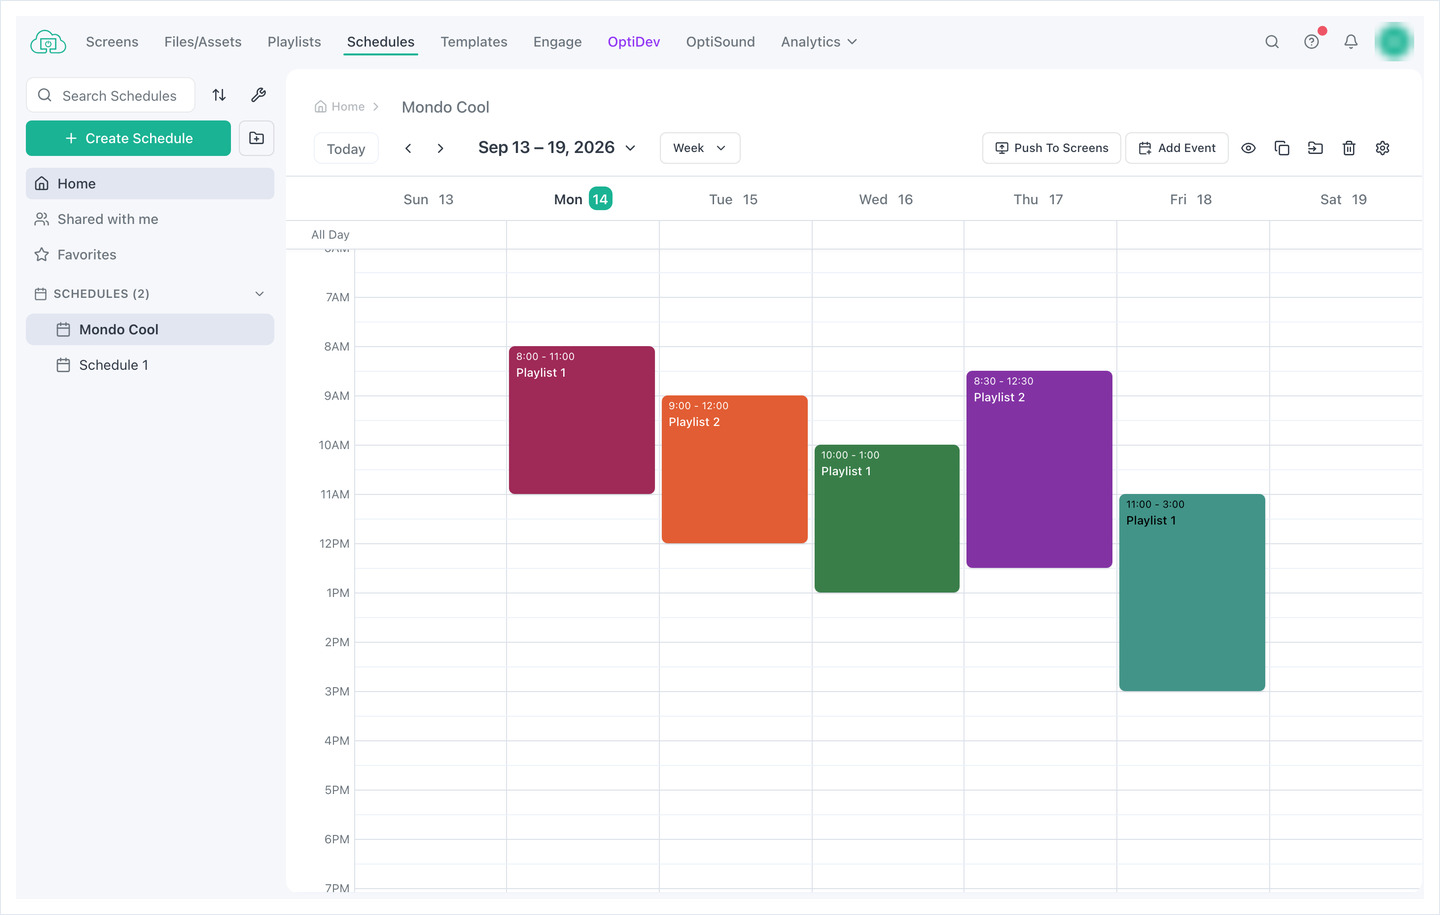Delete schedule with the trash icon

click(x=1349, y=148)
